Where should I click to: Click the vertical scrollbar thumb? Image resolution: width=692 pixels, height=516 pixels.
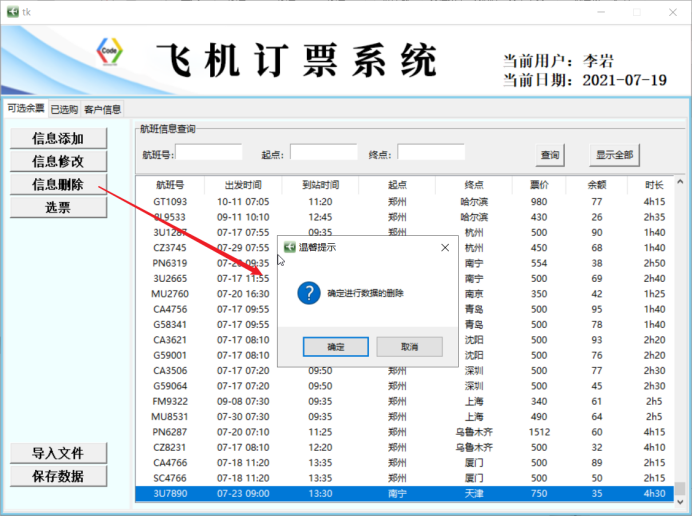pyautogui.click(x=680, y=488)
